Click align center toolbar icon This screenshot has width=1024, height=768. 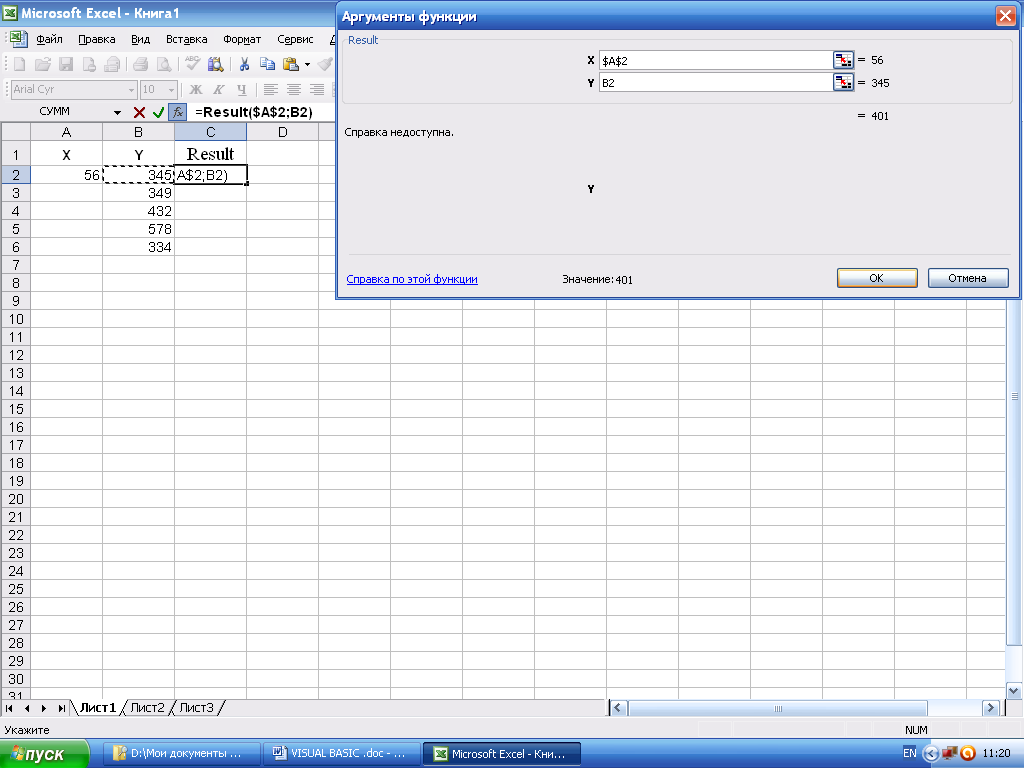pos(294,89)
